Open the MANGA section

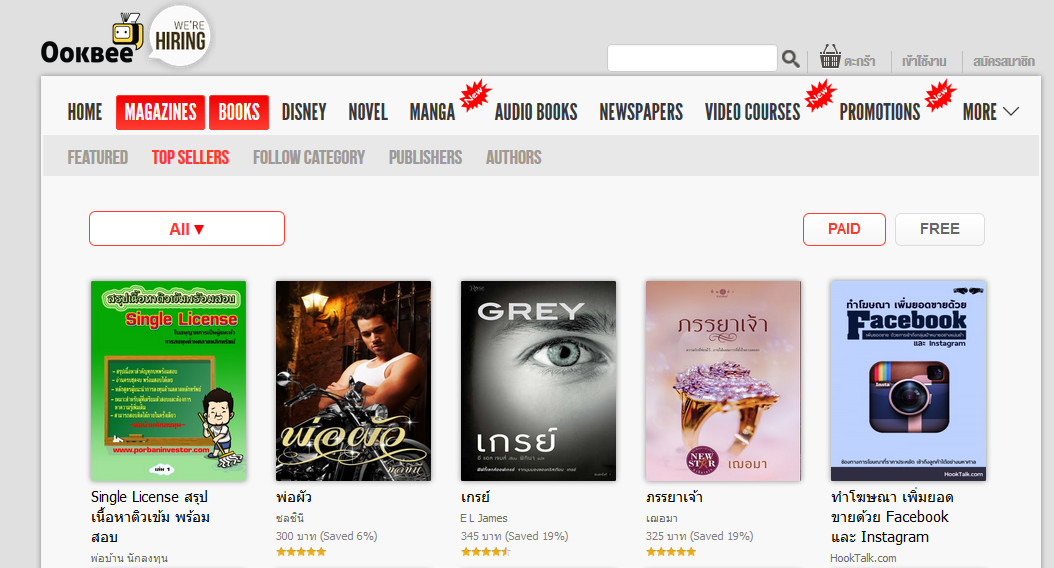[432, 112]
